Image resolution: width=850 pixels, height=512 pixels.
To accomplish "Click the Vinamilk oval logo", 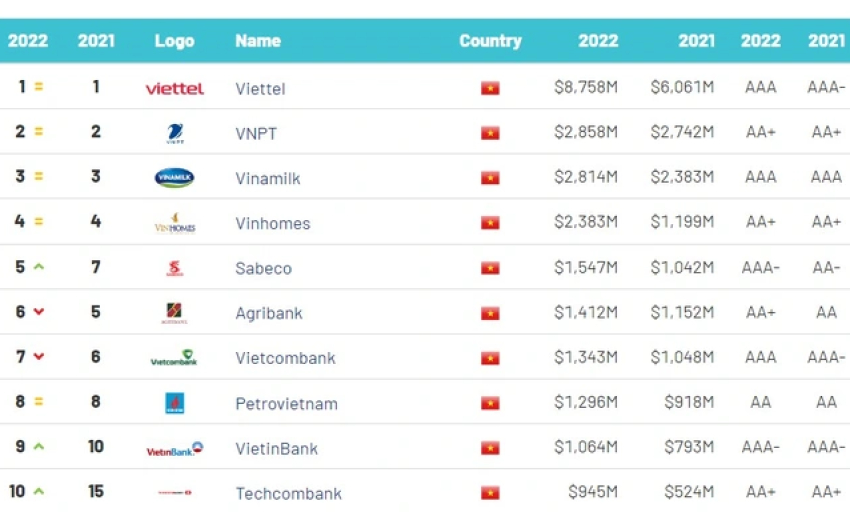I will 175,177.
